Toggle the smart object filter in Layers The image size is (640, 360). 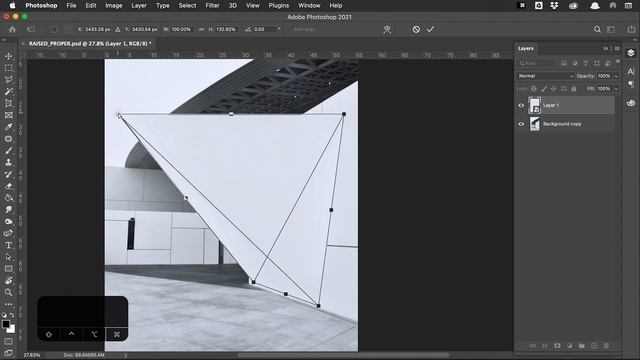pos(608,63)
